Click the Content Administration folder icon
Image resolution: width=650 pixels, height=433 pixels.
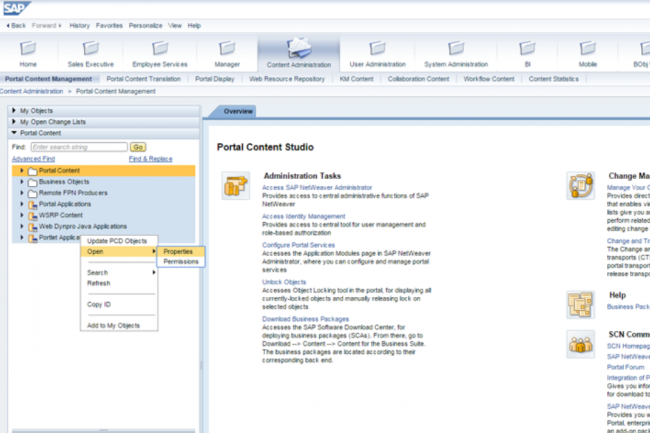300,48
